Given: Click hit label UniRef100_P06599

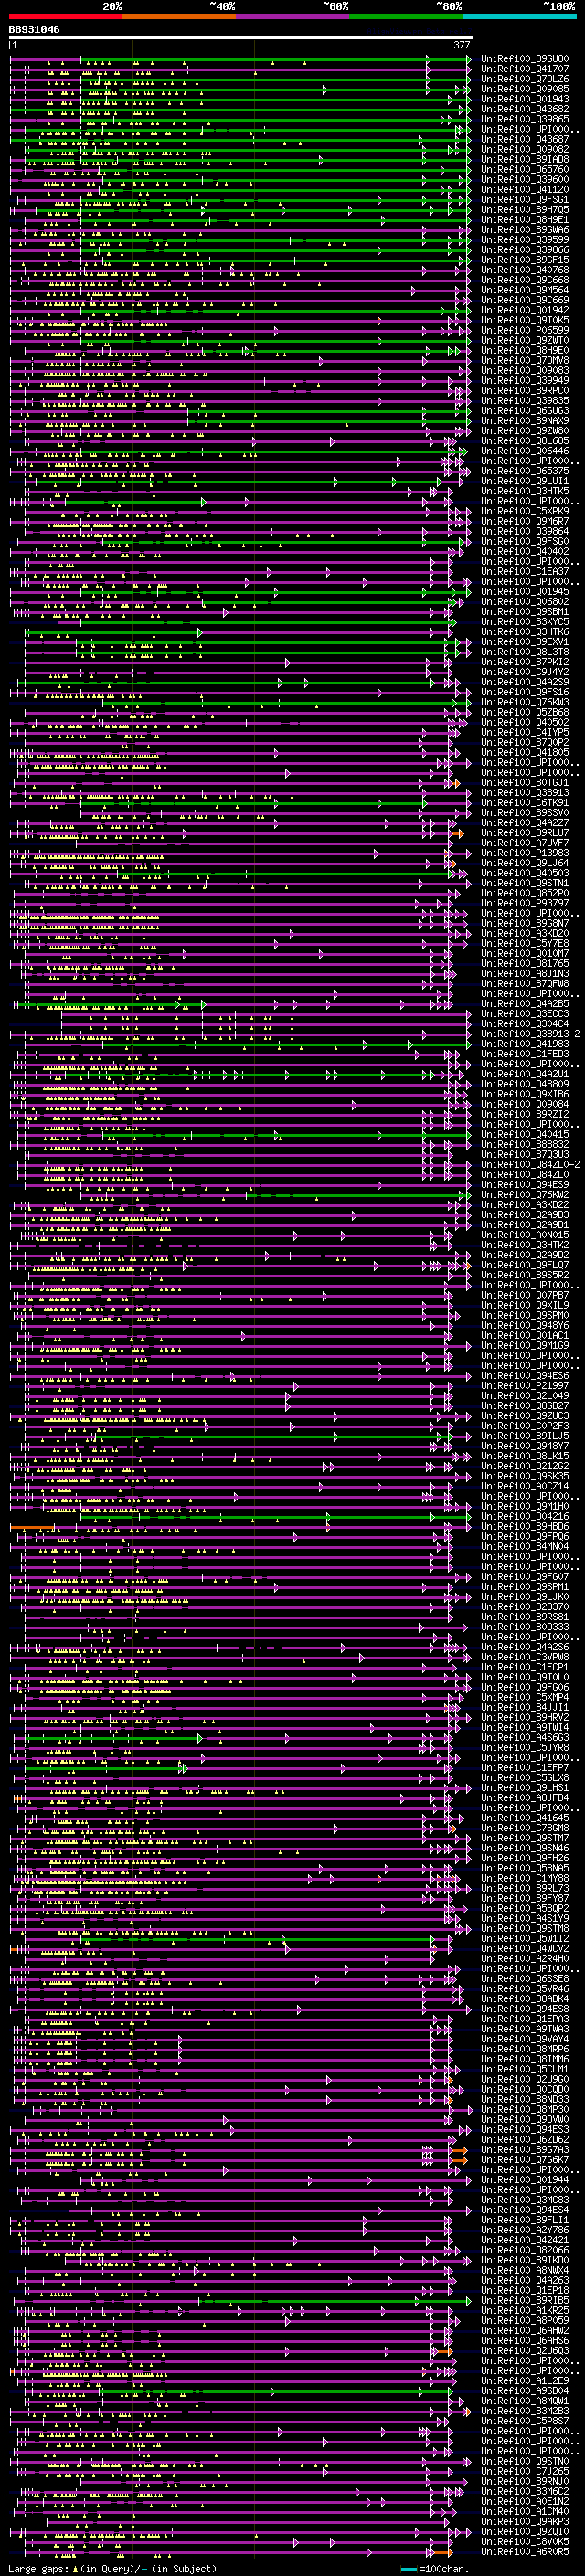Looking at the screenshot, I should point(525,330).
